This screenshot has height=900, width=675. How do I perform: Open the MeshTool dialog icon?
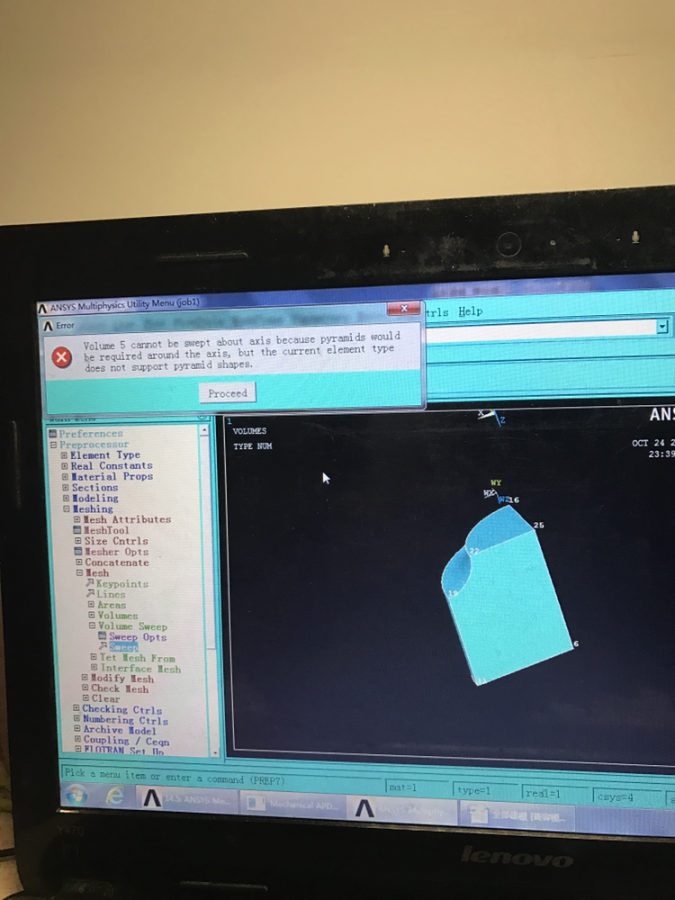[77, 530]
